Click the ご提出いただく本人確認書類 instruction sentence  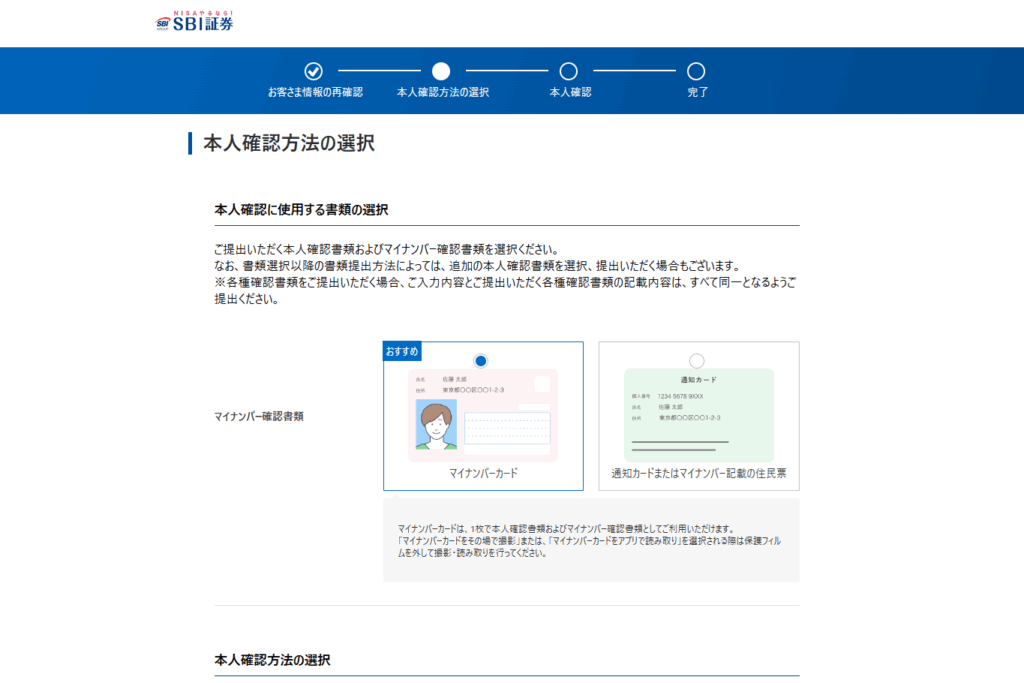click(387, 249)
